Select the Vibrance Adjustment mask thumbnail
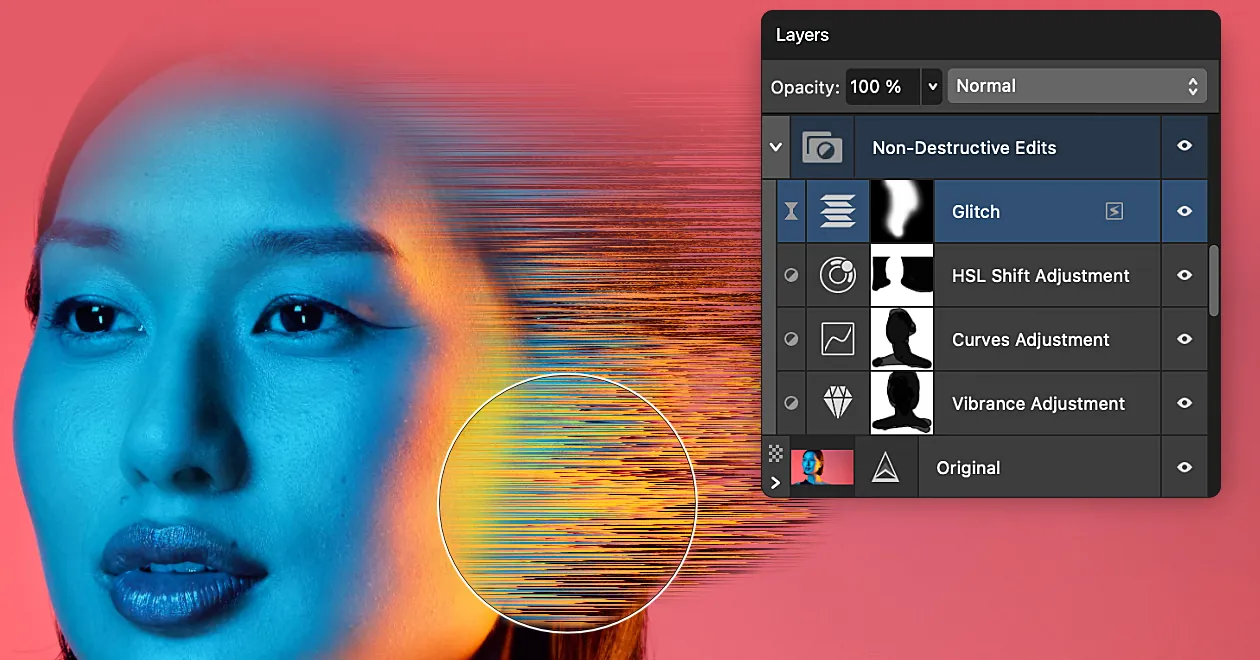 pos(902,403)
